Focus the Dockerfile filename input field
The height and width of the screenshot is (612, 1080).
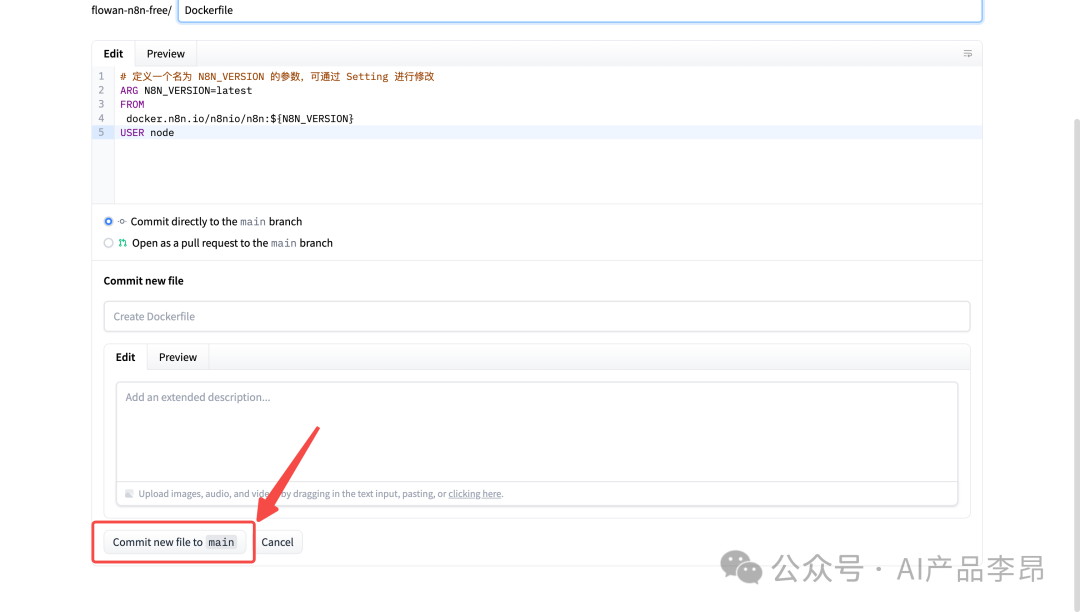(580, 10)
